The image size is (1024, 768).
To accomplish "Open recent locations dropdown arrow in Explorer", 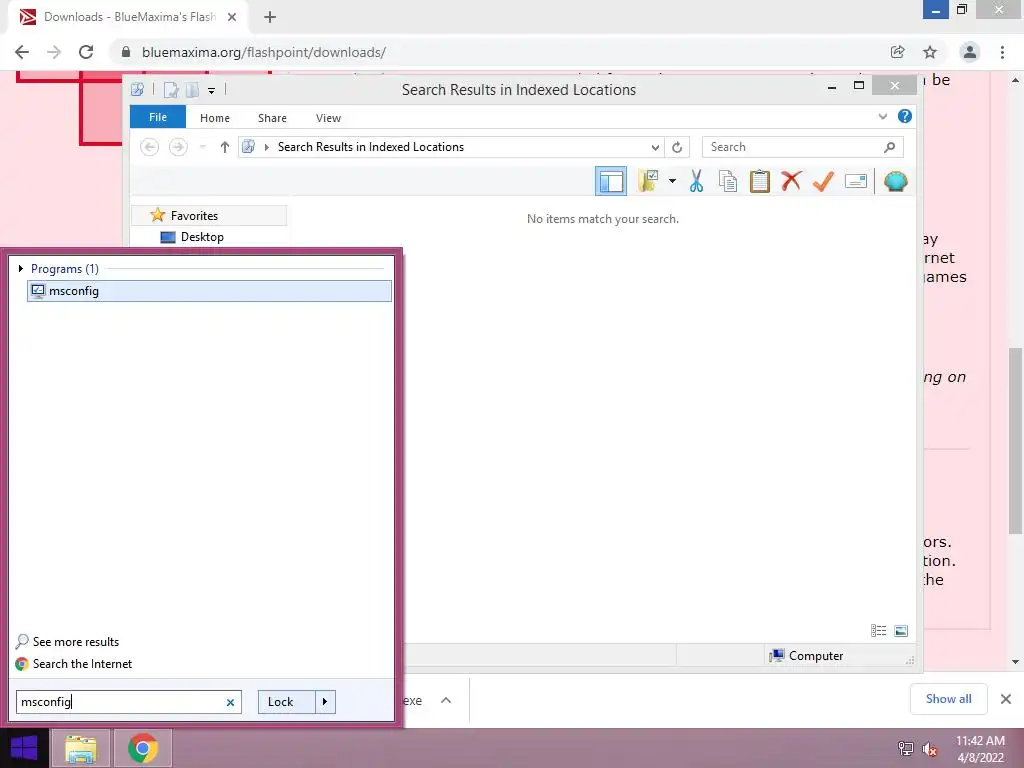I will (203, 147).
